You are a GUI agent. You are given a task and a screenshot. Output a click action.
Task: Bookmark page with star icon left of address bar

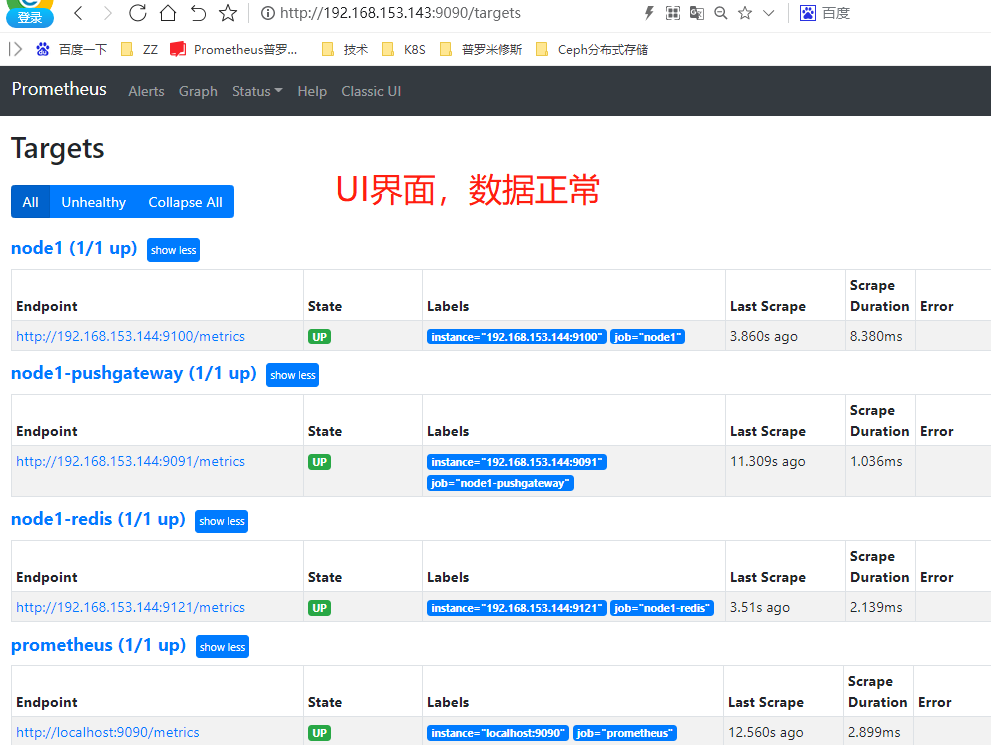click(x=228, y=13)
